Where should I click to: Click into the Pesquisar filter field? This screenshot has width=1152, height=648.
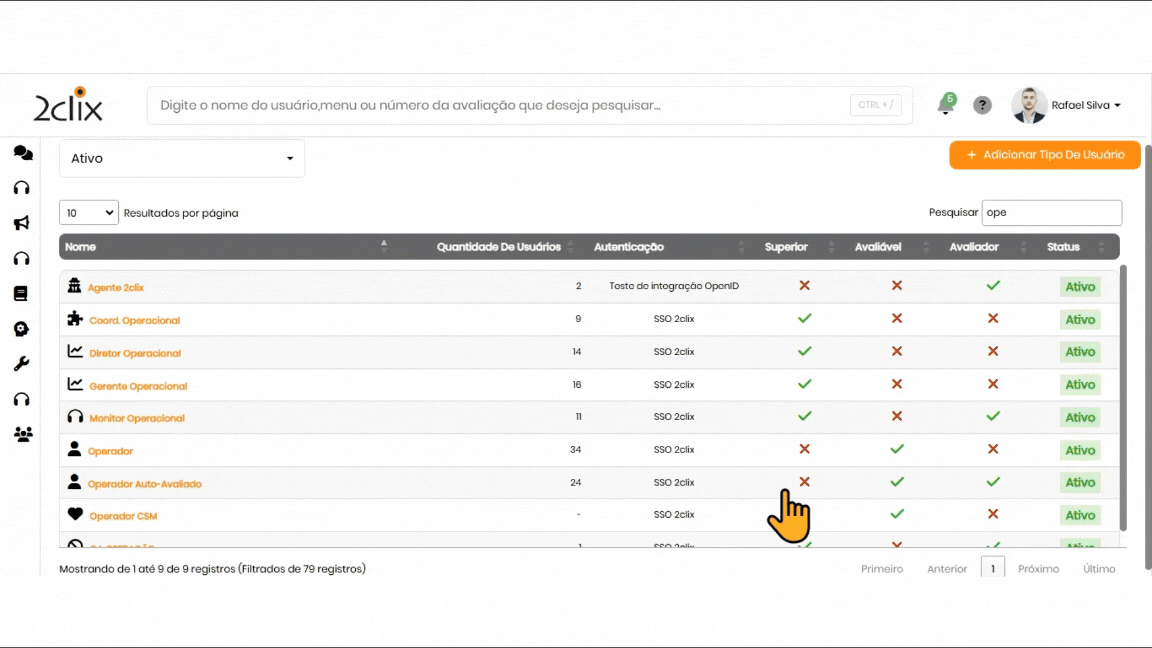[1051, 213]
